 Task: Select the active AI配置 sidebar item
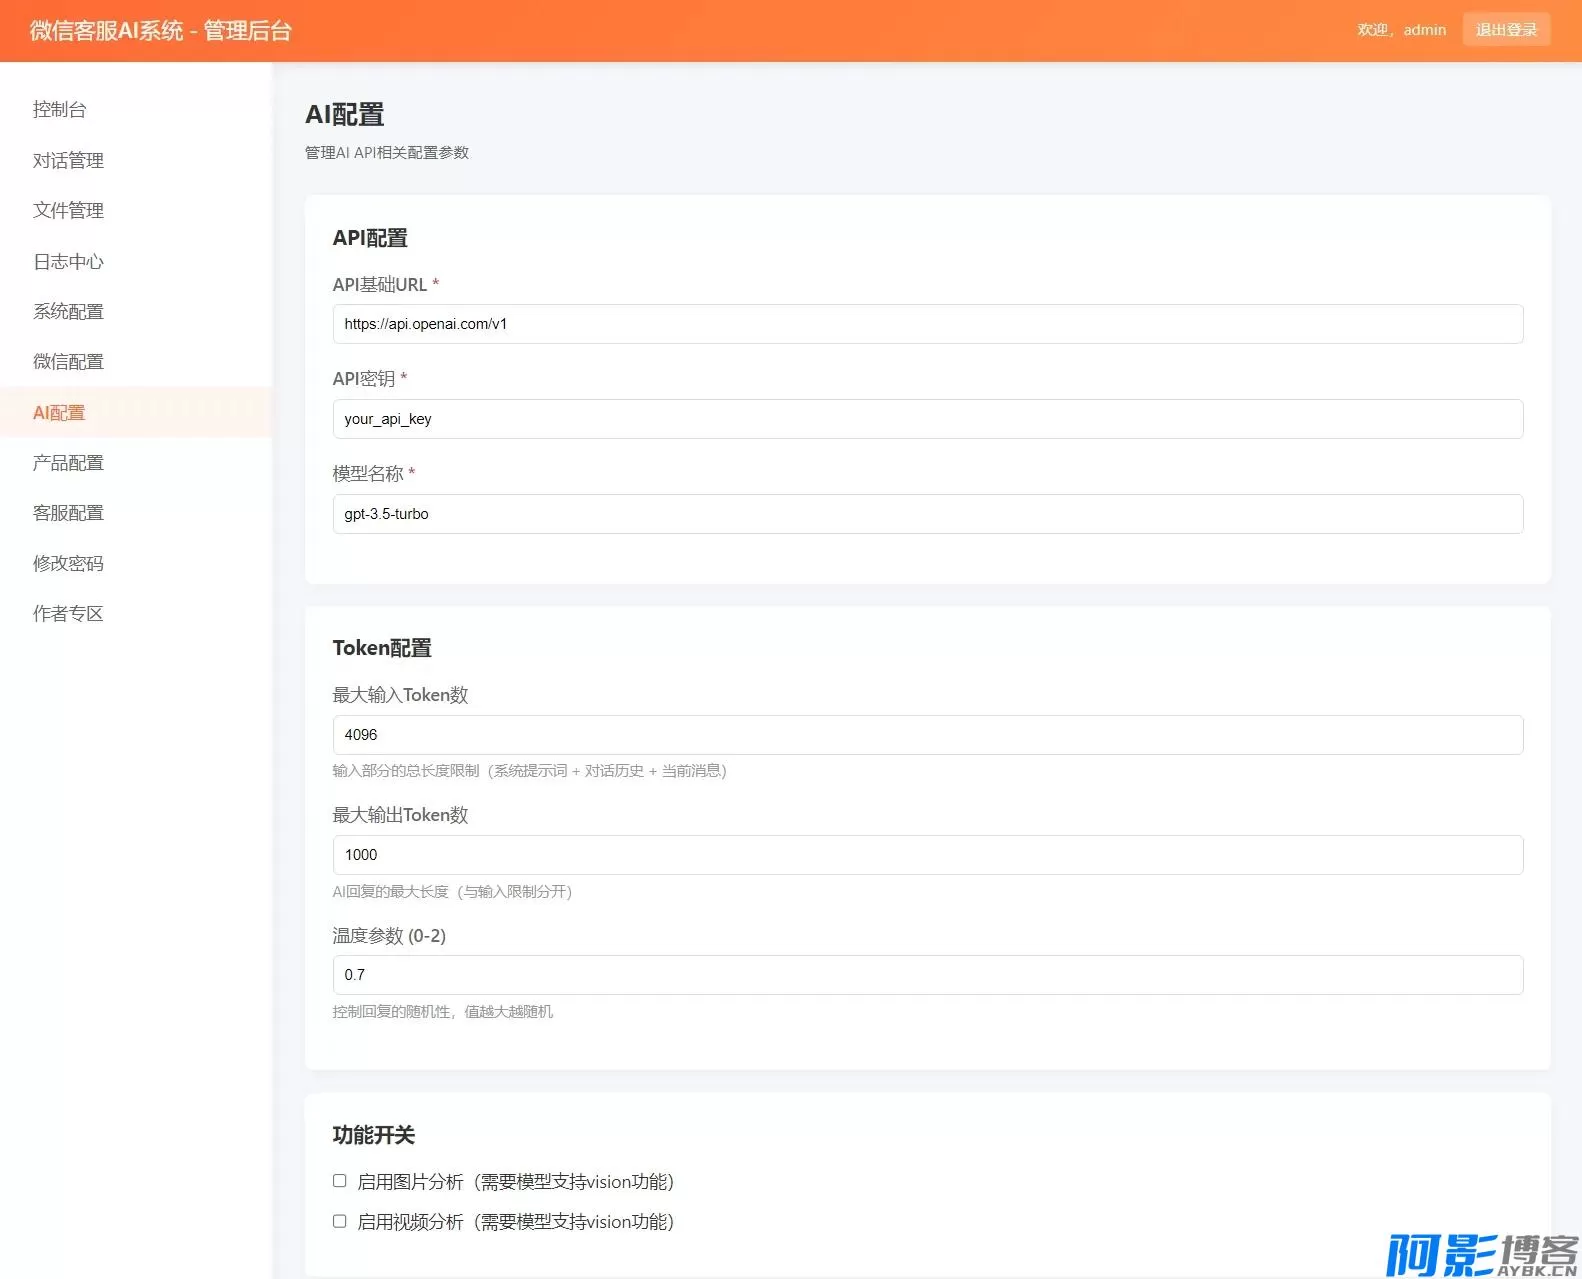(x=59, y=412)
